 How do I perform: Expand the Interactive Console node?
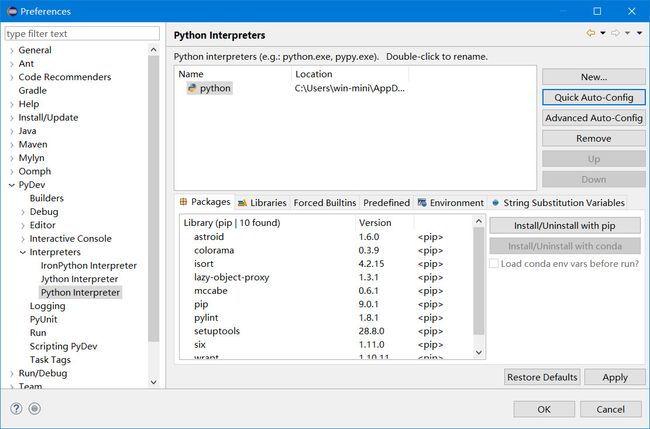[23, 239]
